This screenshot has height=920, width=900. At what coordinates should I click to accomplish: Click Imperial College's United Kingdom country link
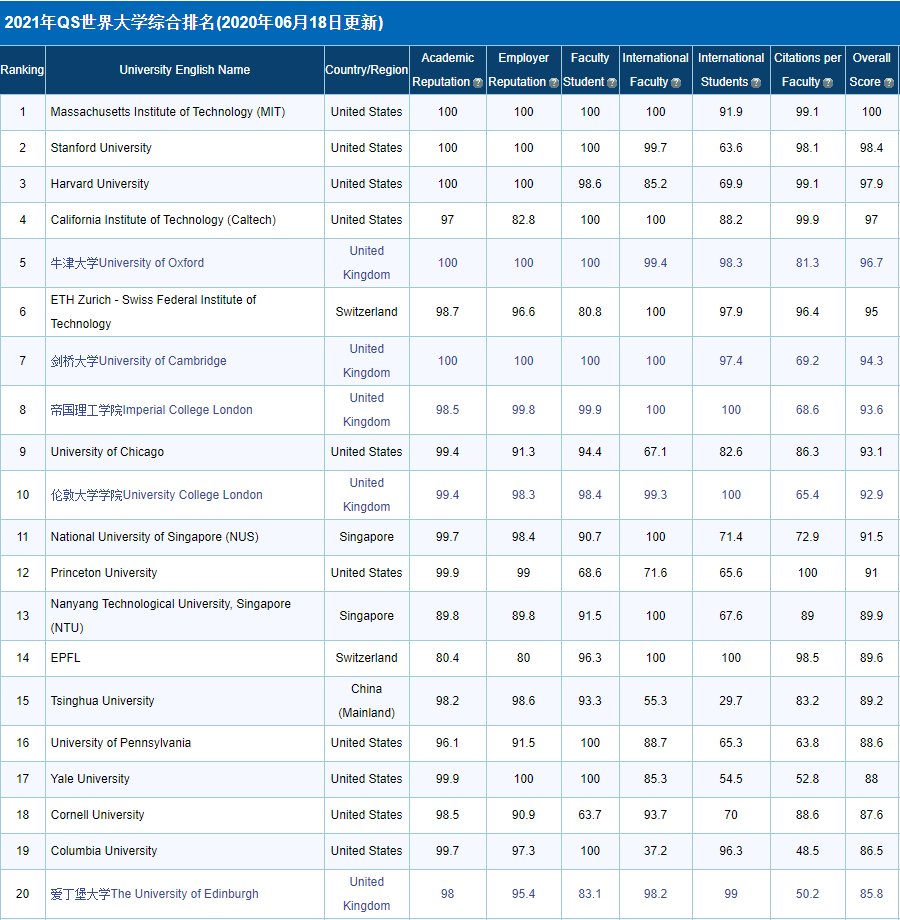pos(367,410)
